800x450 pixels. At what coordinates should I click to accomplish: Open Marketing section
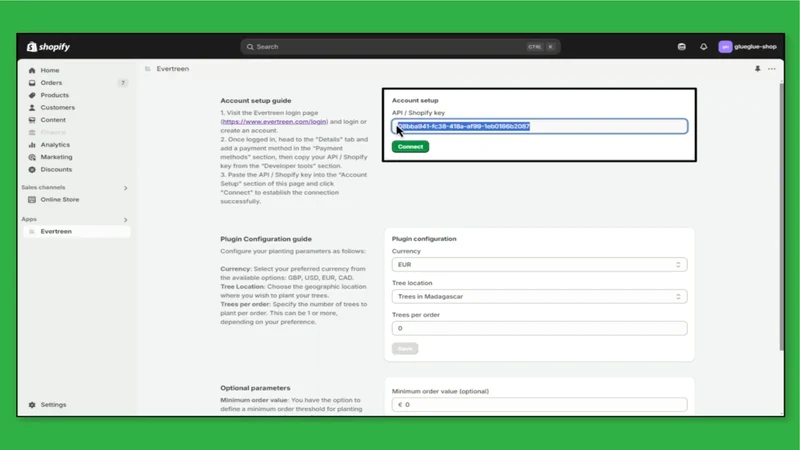tap(57, 157)
